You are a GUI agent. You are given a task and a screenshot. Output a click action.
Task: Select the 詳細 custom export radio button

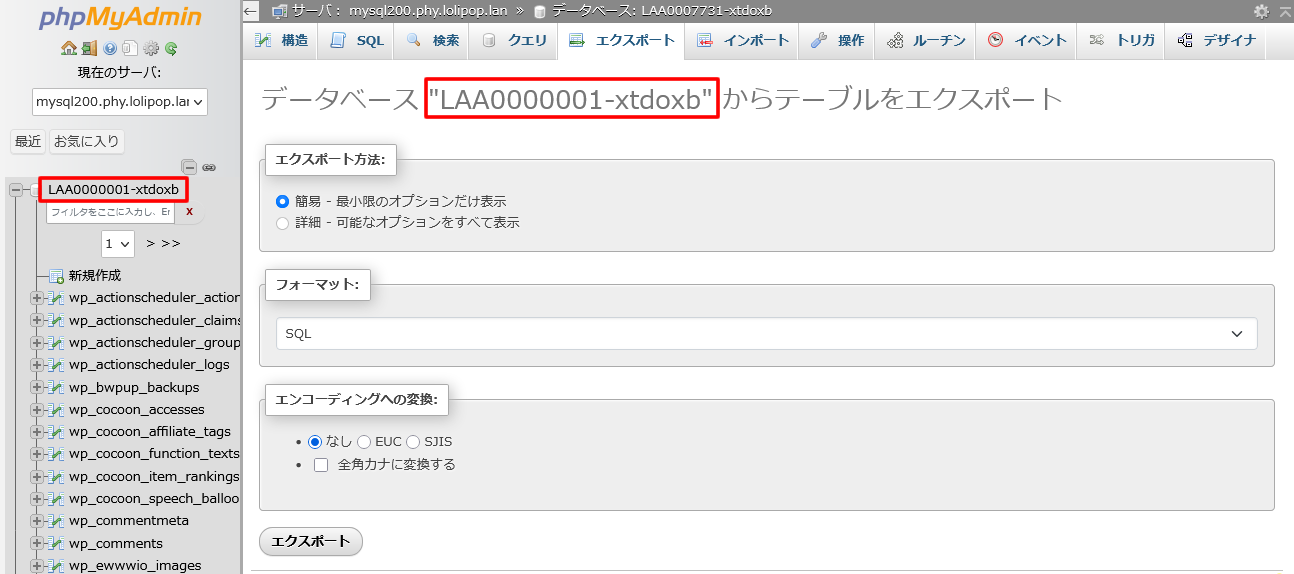pyautogui.click(x=282, y=223)
